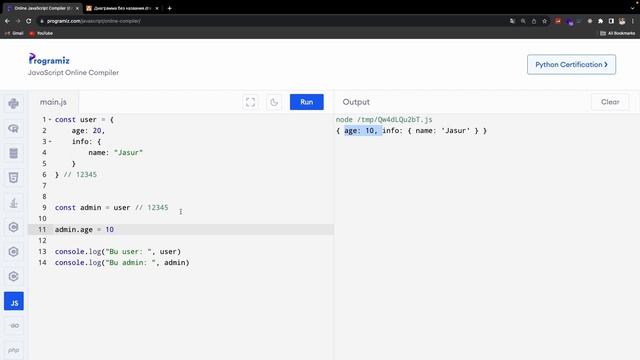Go forward in browser history
Screen dimensions: 640x360
(x=18, y=21)
